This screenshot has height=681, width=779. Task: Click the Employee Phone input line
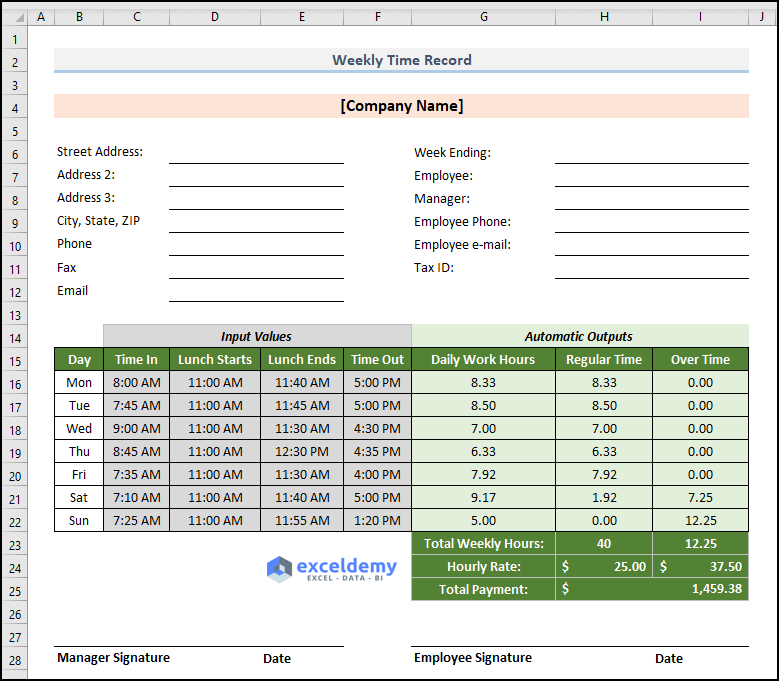pos(652,221)
